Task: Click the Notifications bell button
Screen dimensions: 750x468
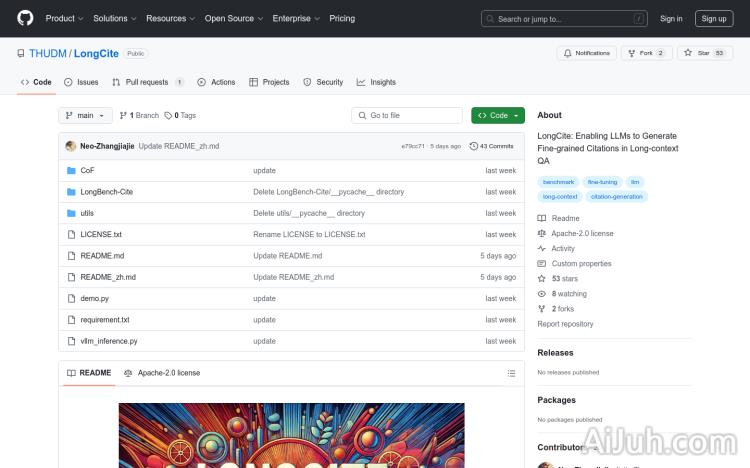Action: point(587,53)
